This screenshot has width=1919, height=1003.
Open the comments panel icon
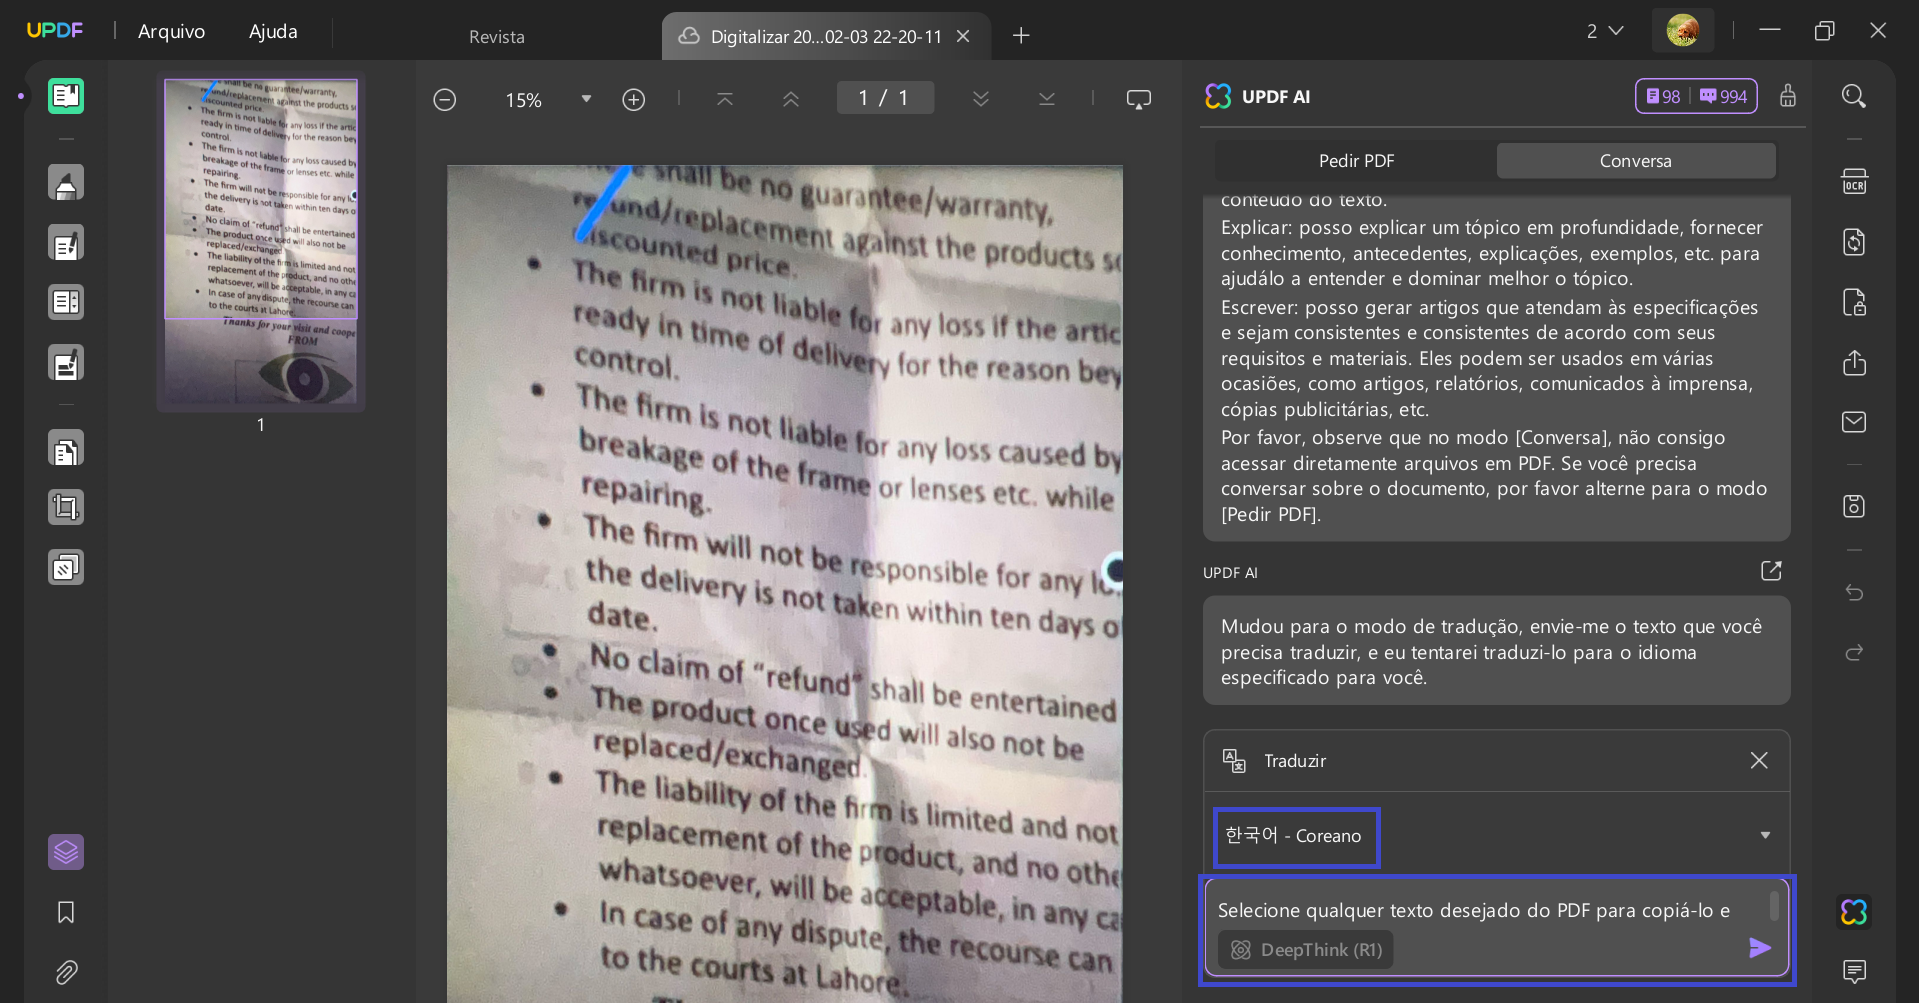[1854, 971]
